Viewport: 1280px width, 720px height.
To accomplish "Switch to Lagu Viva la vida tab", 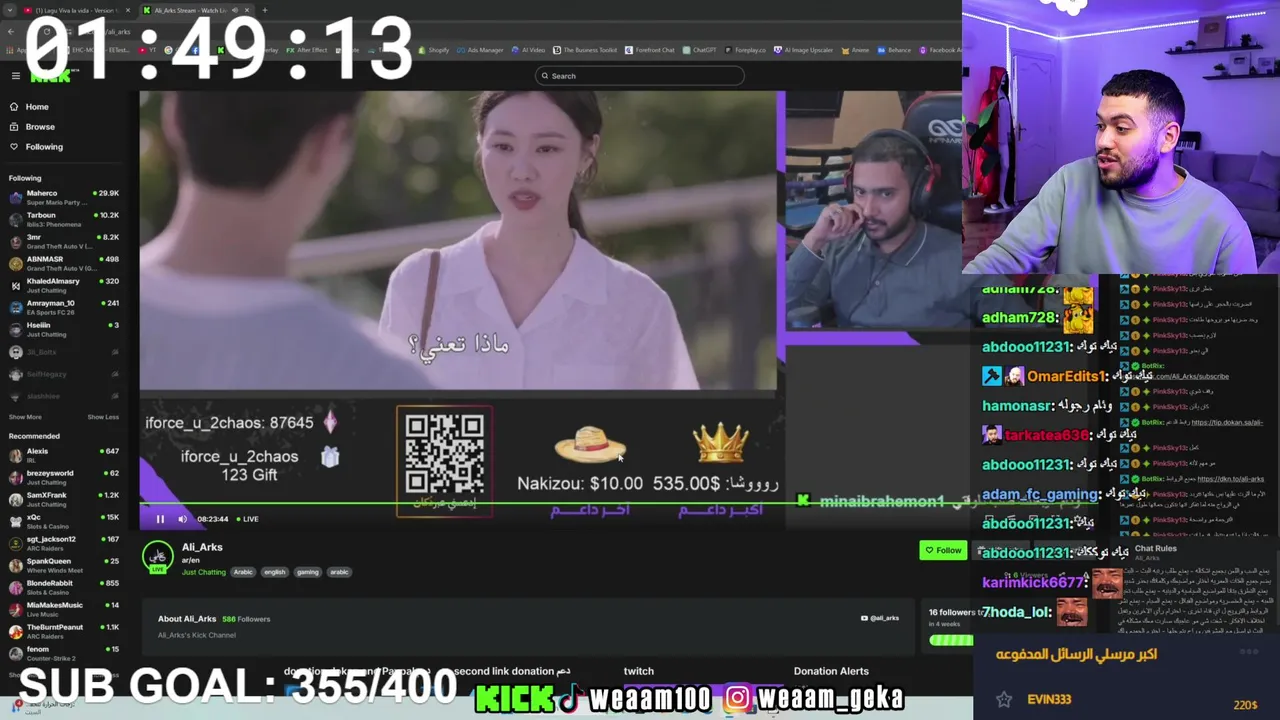I will point(76,10).
